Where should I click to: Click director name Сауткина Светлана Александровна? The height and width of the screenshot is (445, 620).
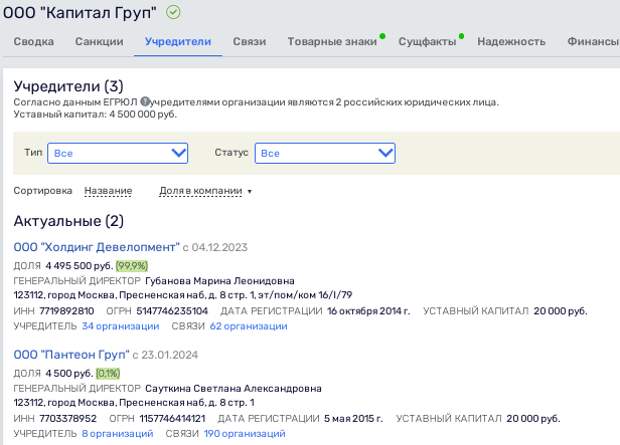click(x=233, y=388)
